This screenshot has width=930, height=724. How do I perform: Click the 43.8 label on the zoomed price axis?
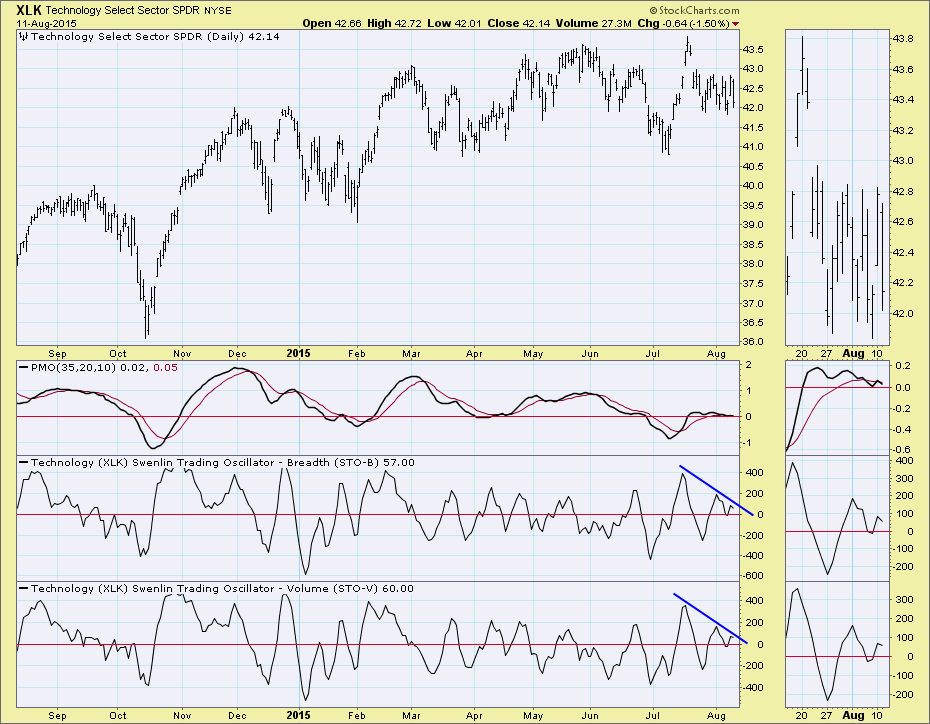(x=903, y=39)
